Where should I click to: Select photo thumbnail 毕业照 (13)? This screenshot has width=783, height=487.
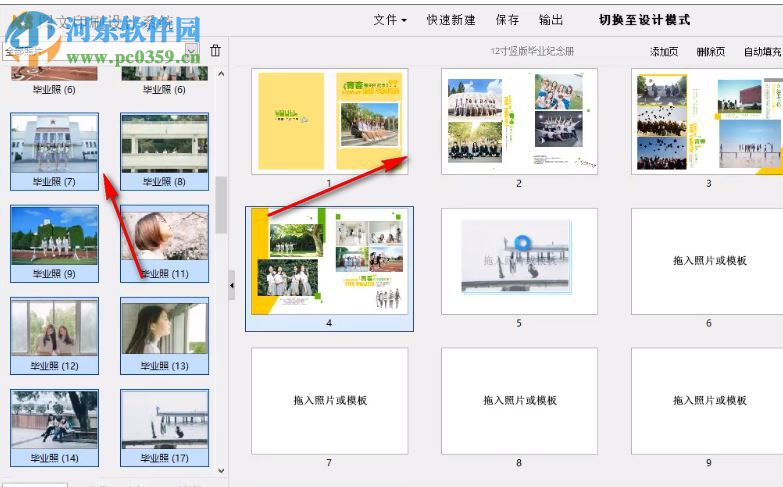pyautogui.click(x=164, y=336)
